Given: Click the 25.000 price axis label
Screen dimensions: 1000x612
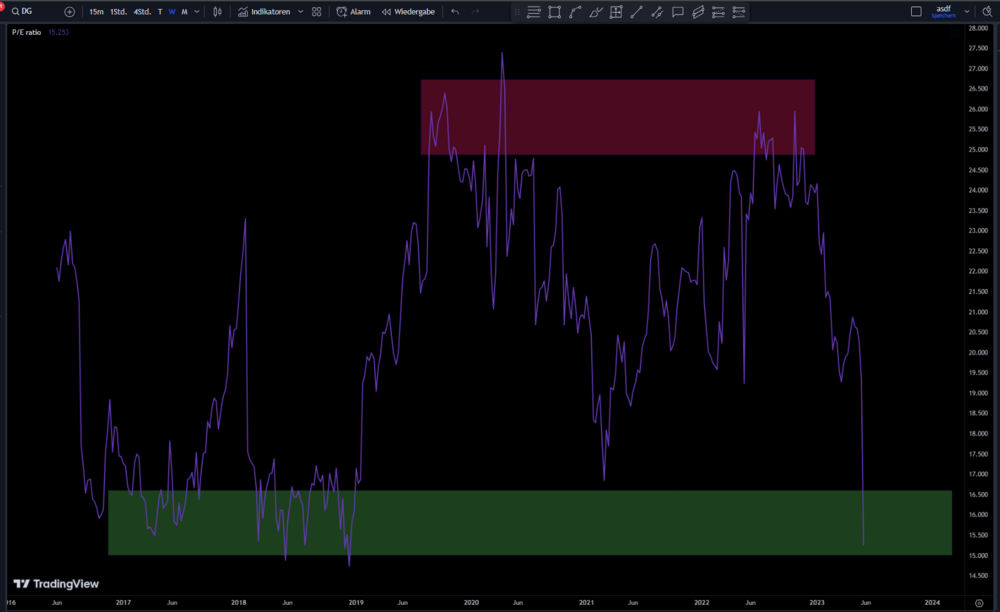Looking at the screenshot, I should click(978, 149).
